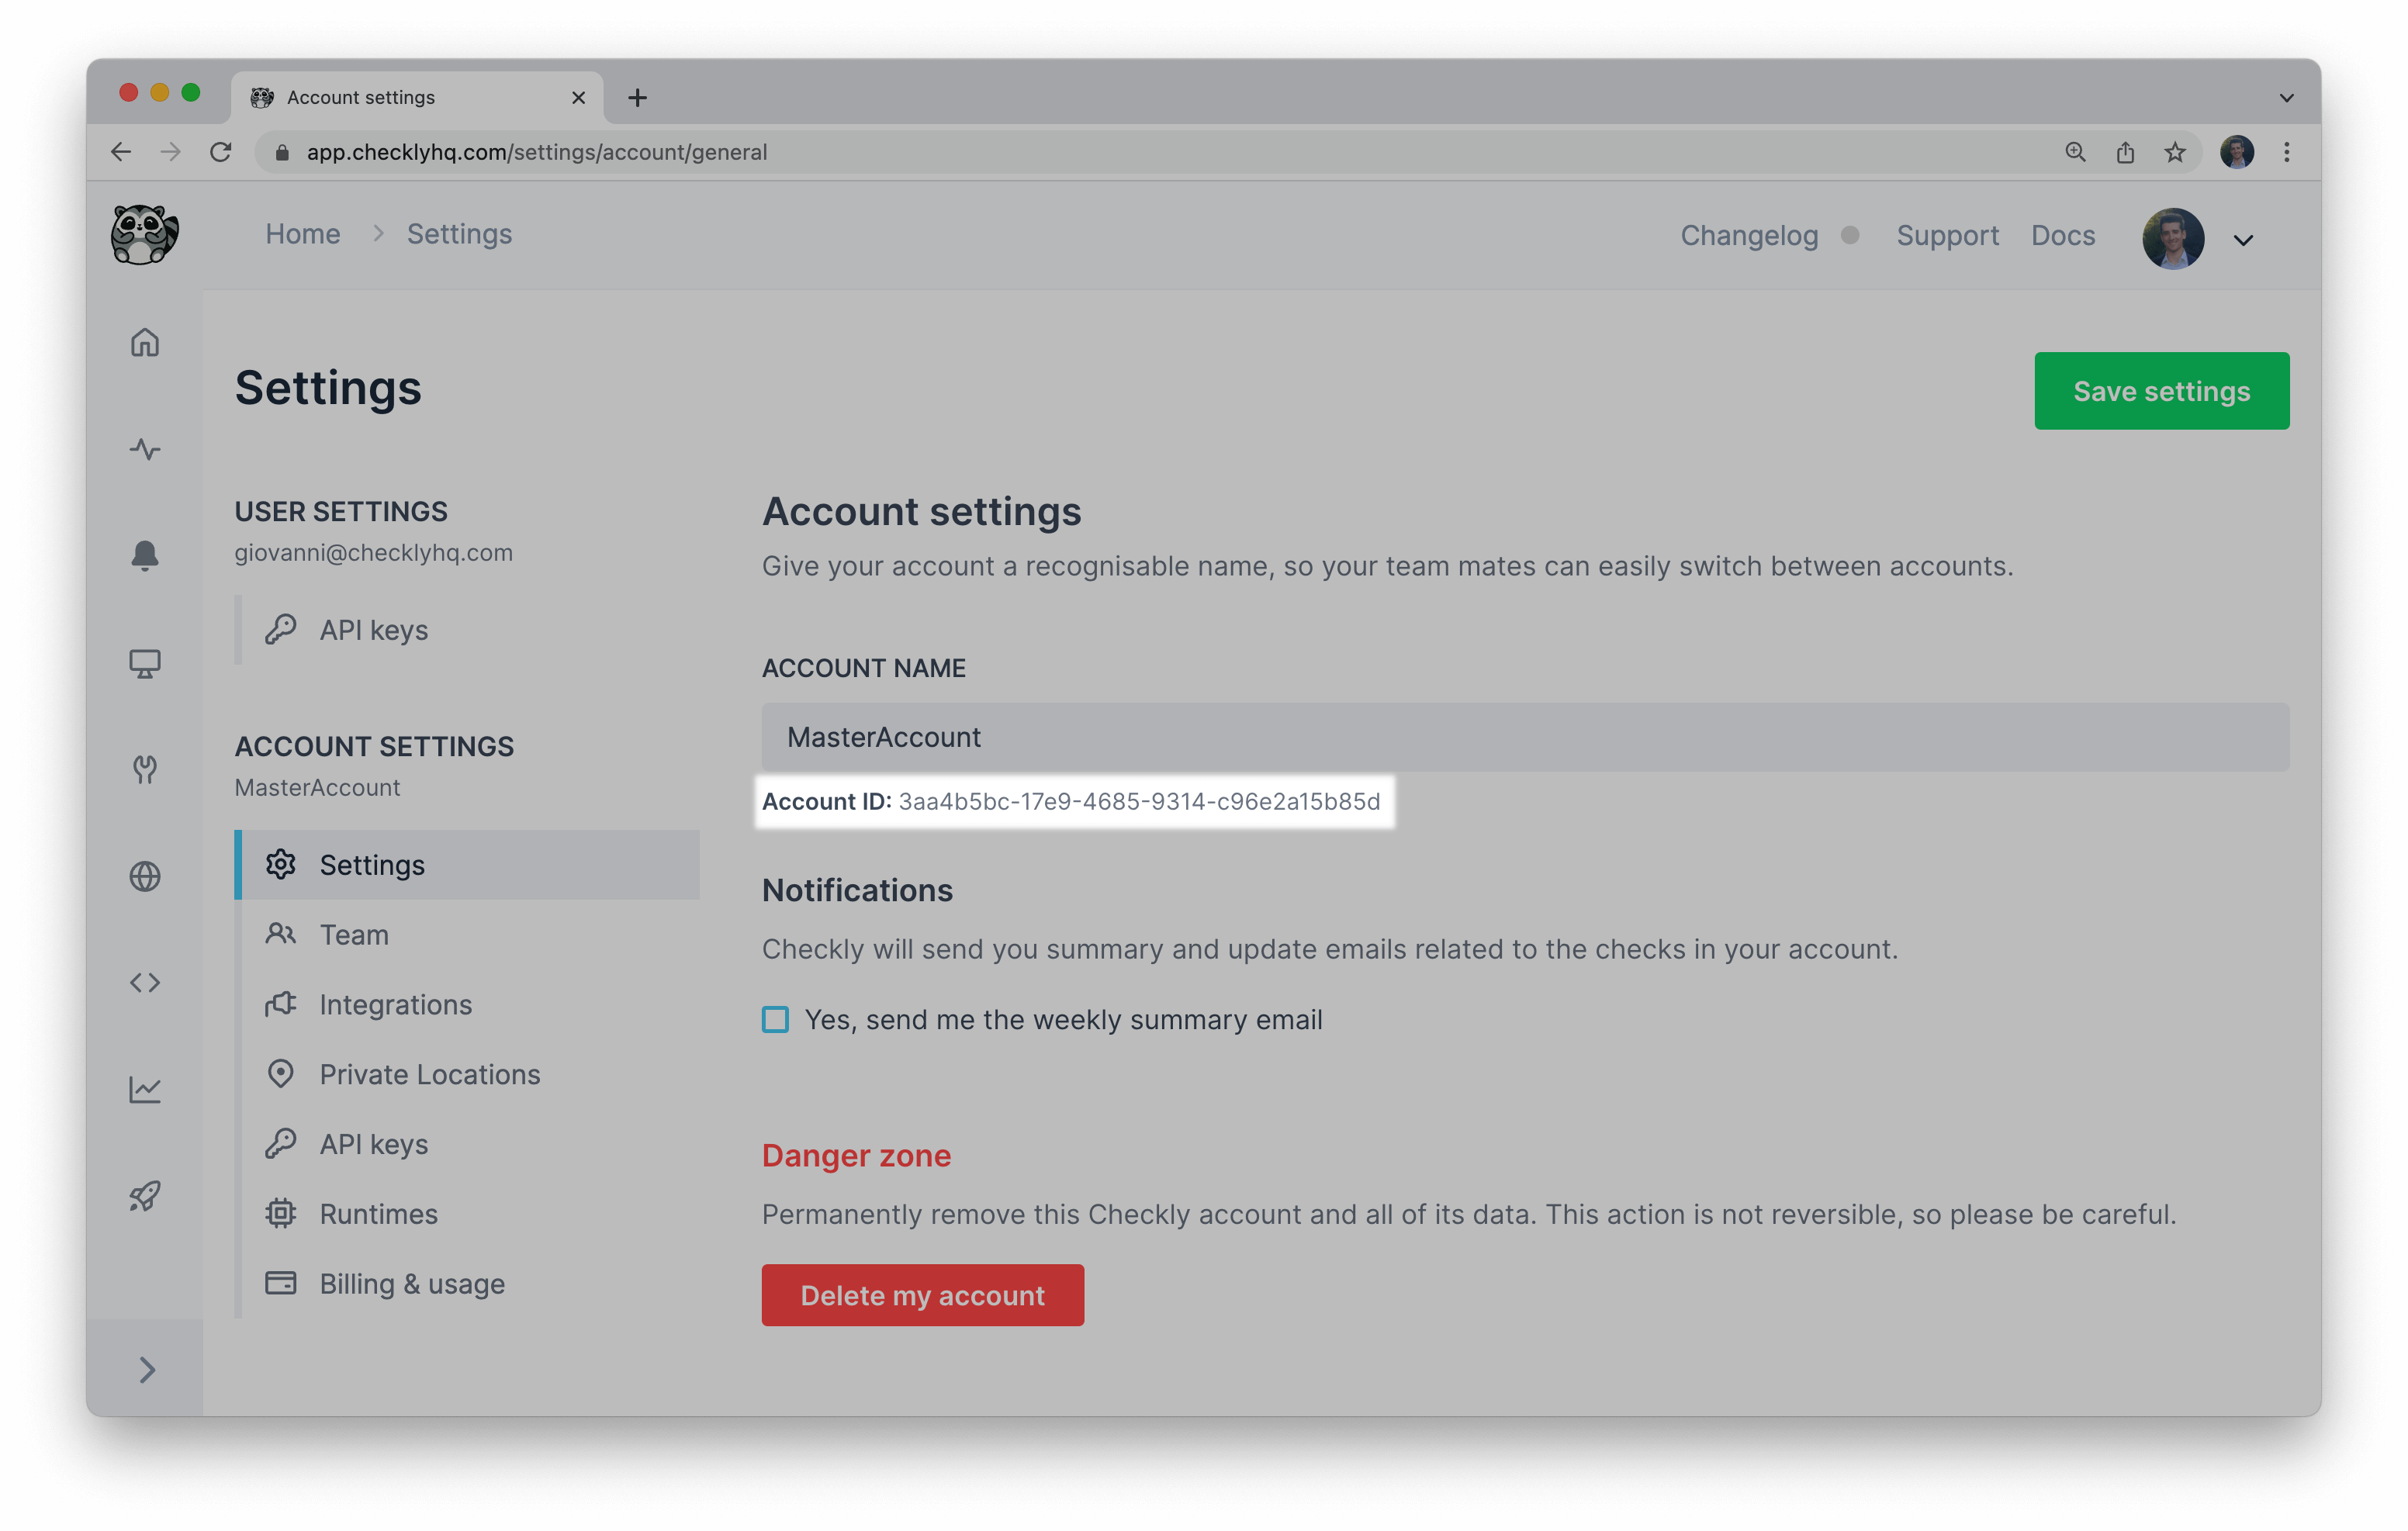
Task: Open private locations globe icon
Action: (x=146, y=876)
